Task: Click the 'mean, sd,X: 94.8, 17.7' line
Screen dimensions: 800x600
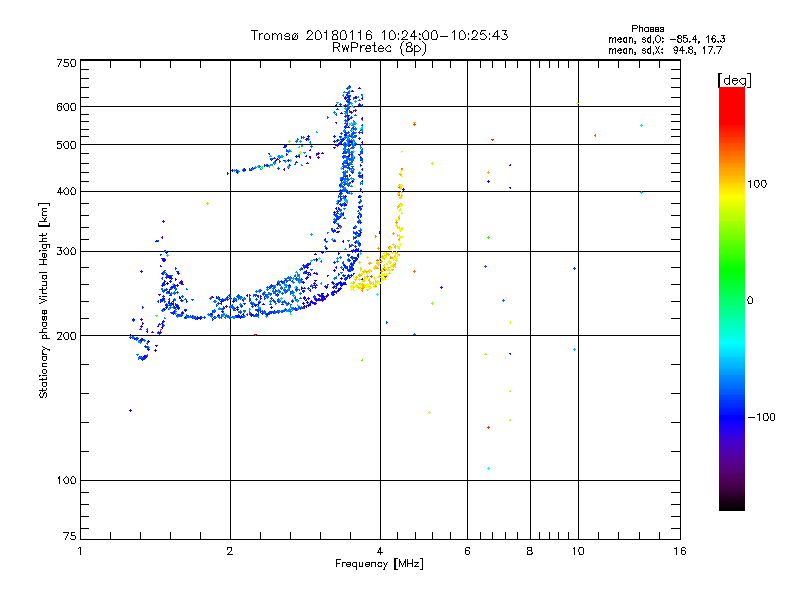Action: [665, 50]
